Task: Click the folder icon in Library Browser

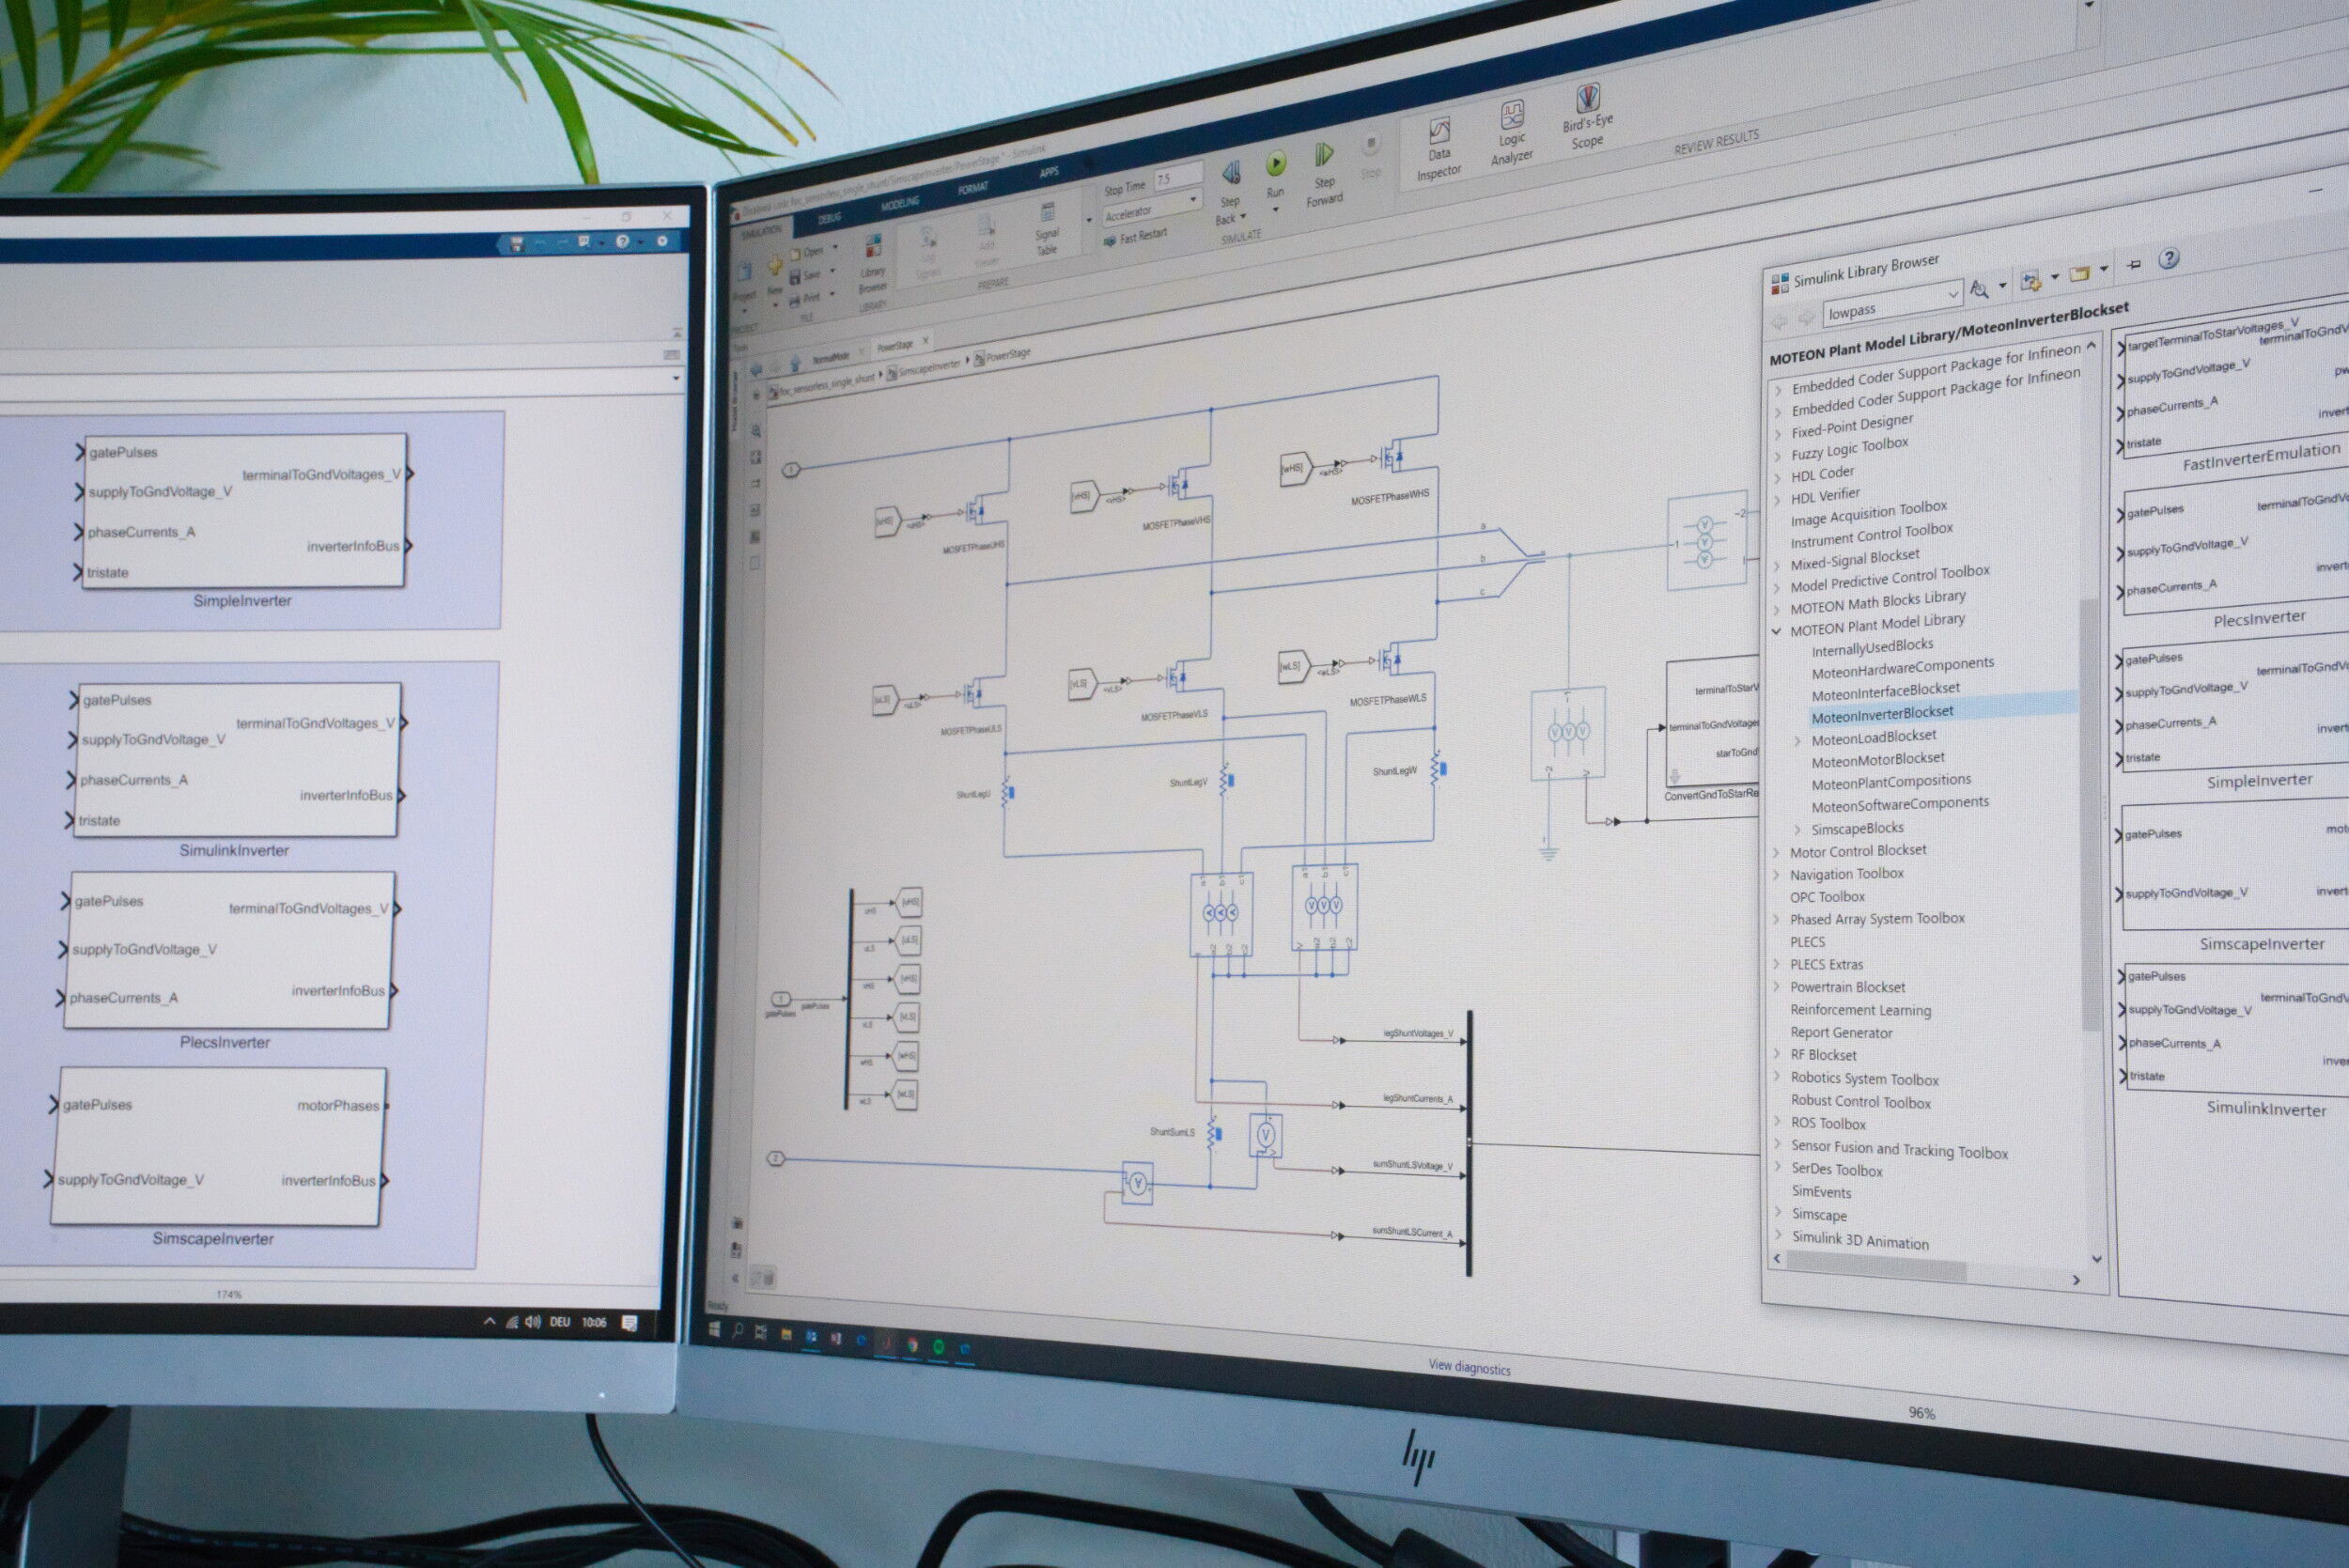Action: point(2079,273)
